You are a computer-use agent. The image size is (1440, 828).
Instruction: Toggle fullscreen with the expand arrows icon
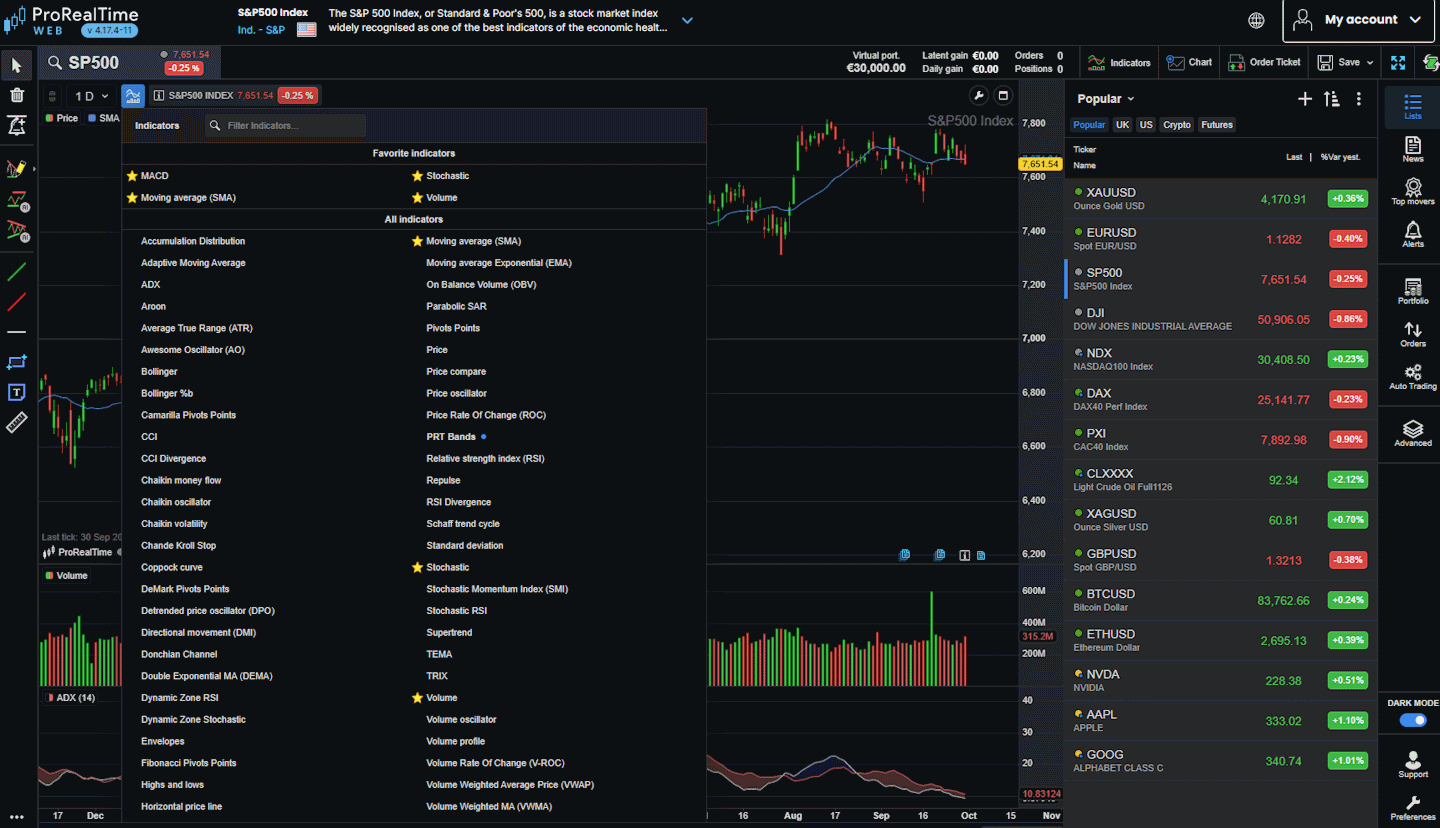(x=1398, y=62)
